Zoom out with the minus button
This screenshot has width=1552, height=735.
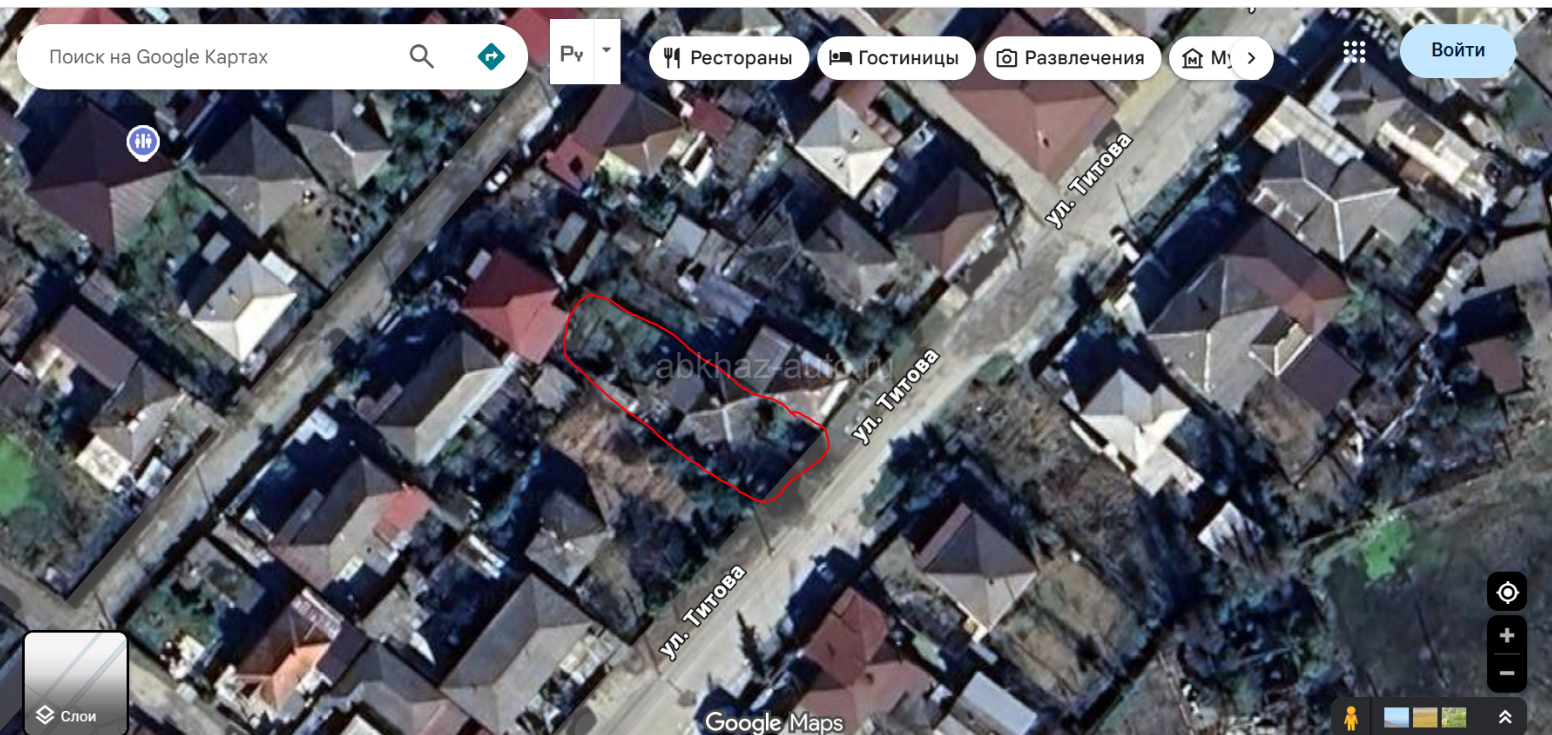[1507, 673]
